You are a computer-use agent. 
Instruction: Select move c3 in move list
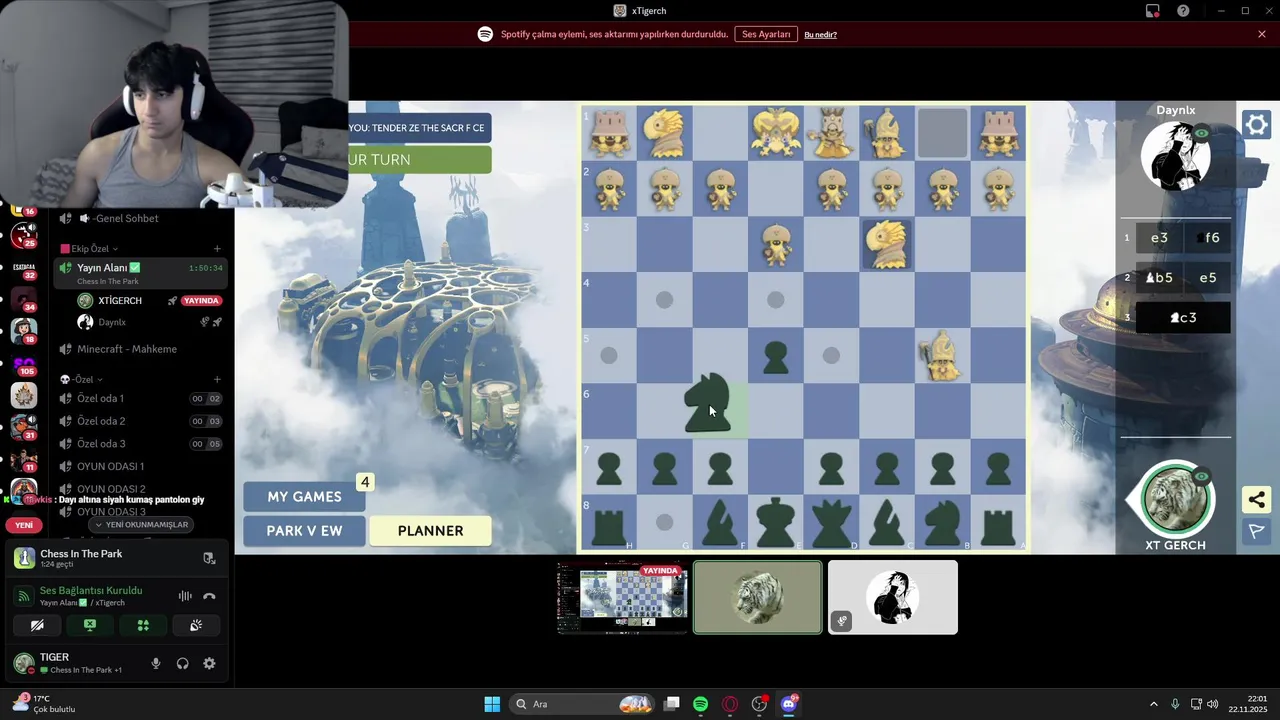coord(1183,318)
